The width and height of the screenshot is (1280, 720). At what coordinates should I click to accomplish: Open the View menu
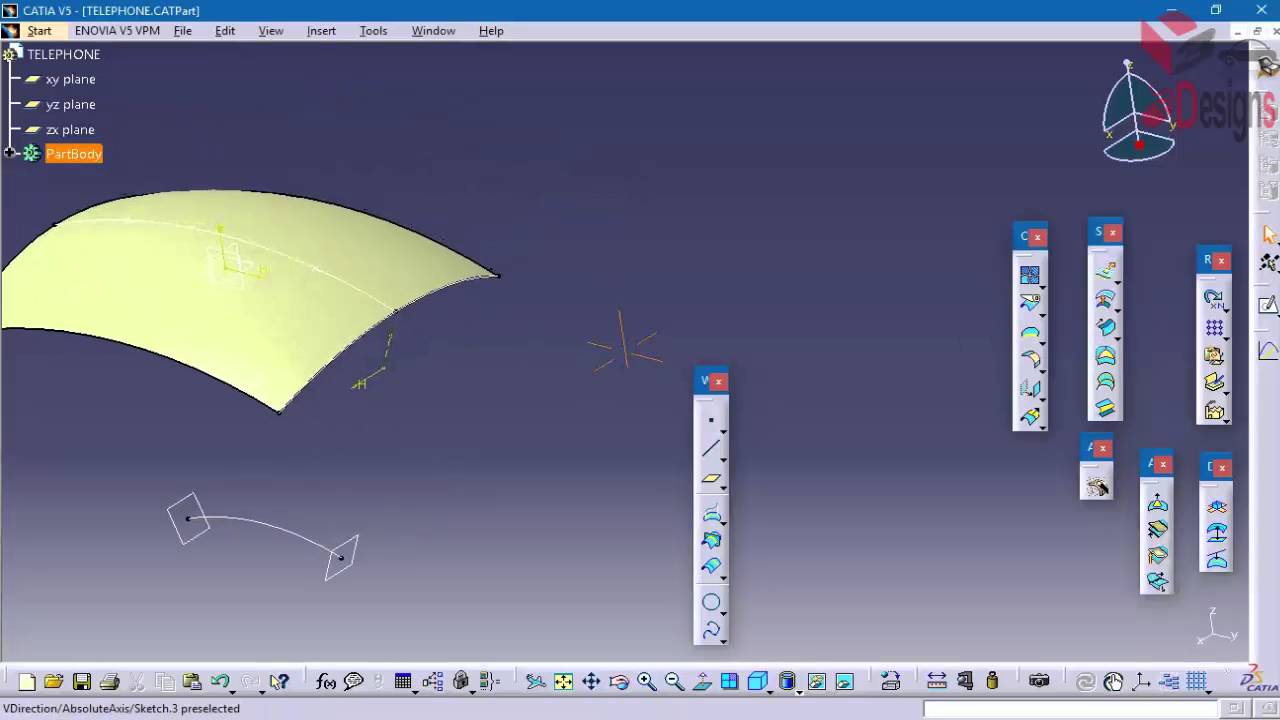point(271,31)
